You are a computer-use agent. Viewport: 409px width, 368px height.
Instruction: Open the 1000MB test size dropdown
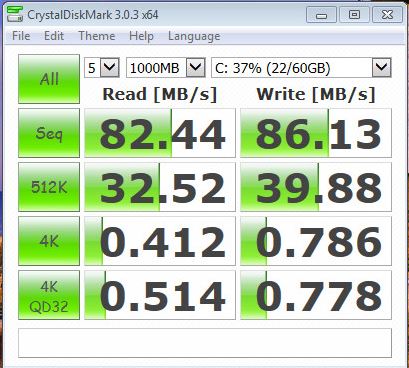pos(165,68)
